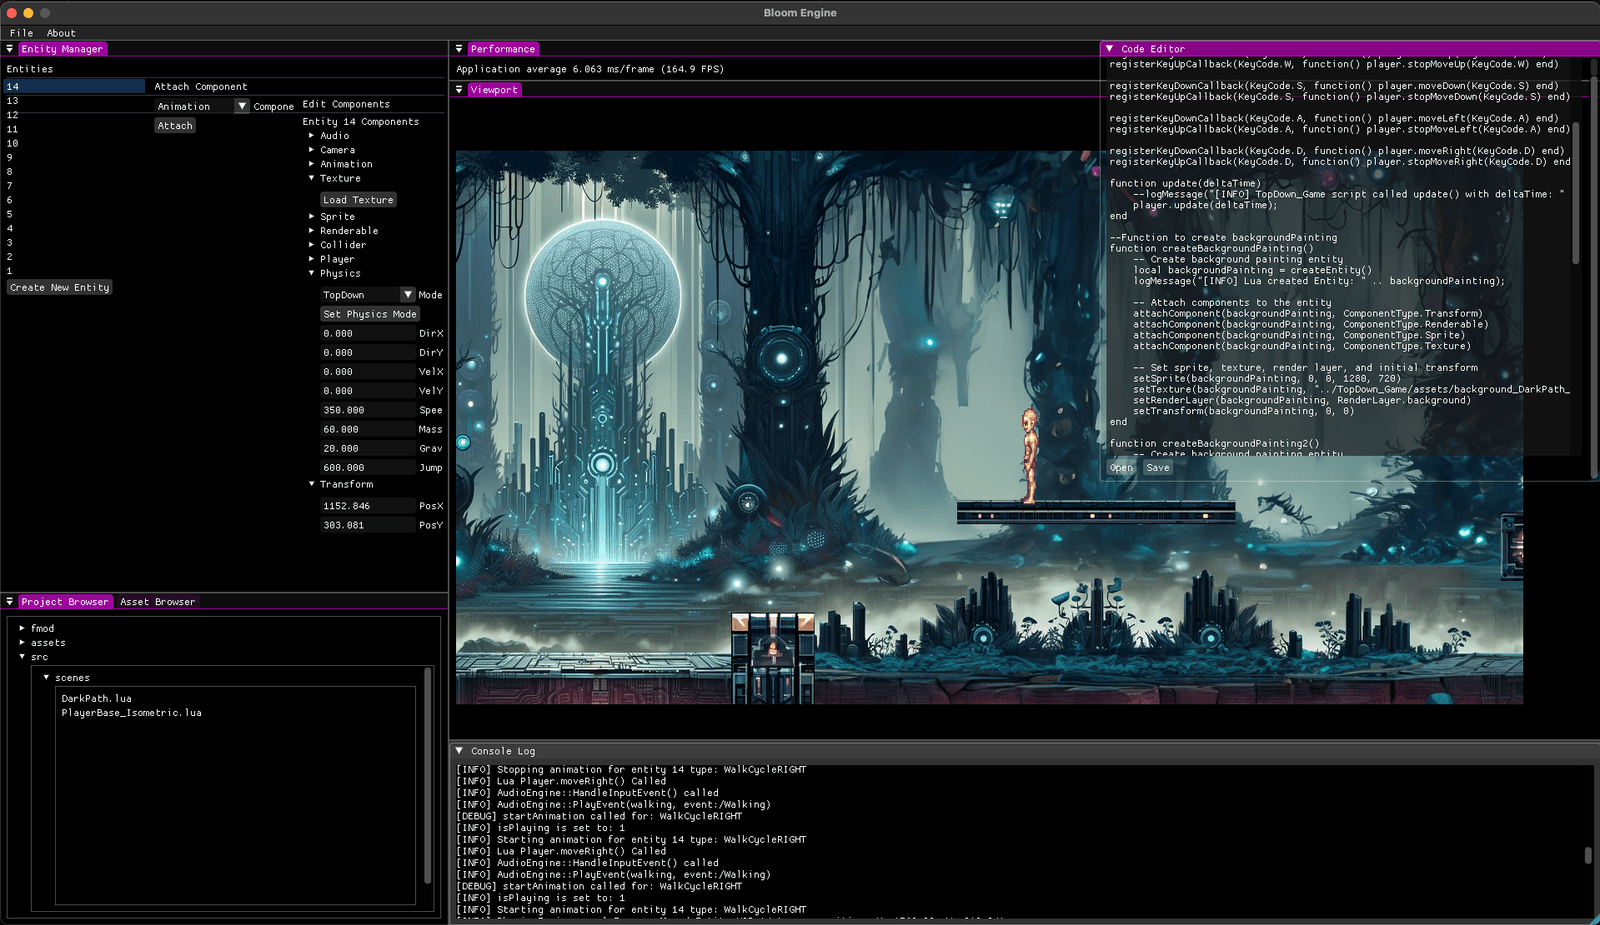Collapse the Transform component node

[x=312, y=484]
